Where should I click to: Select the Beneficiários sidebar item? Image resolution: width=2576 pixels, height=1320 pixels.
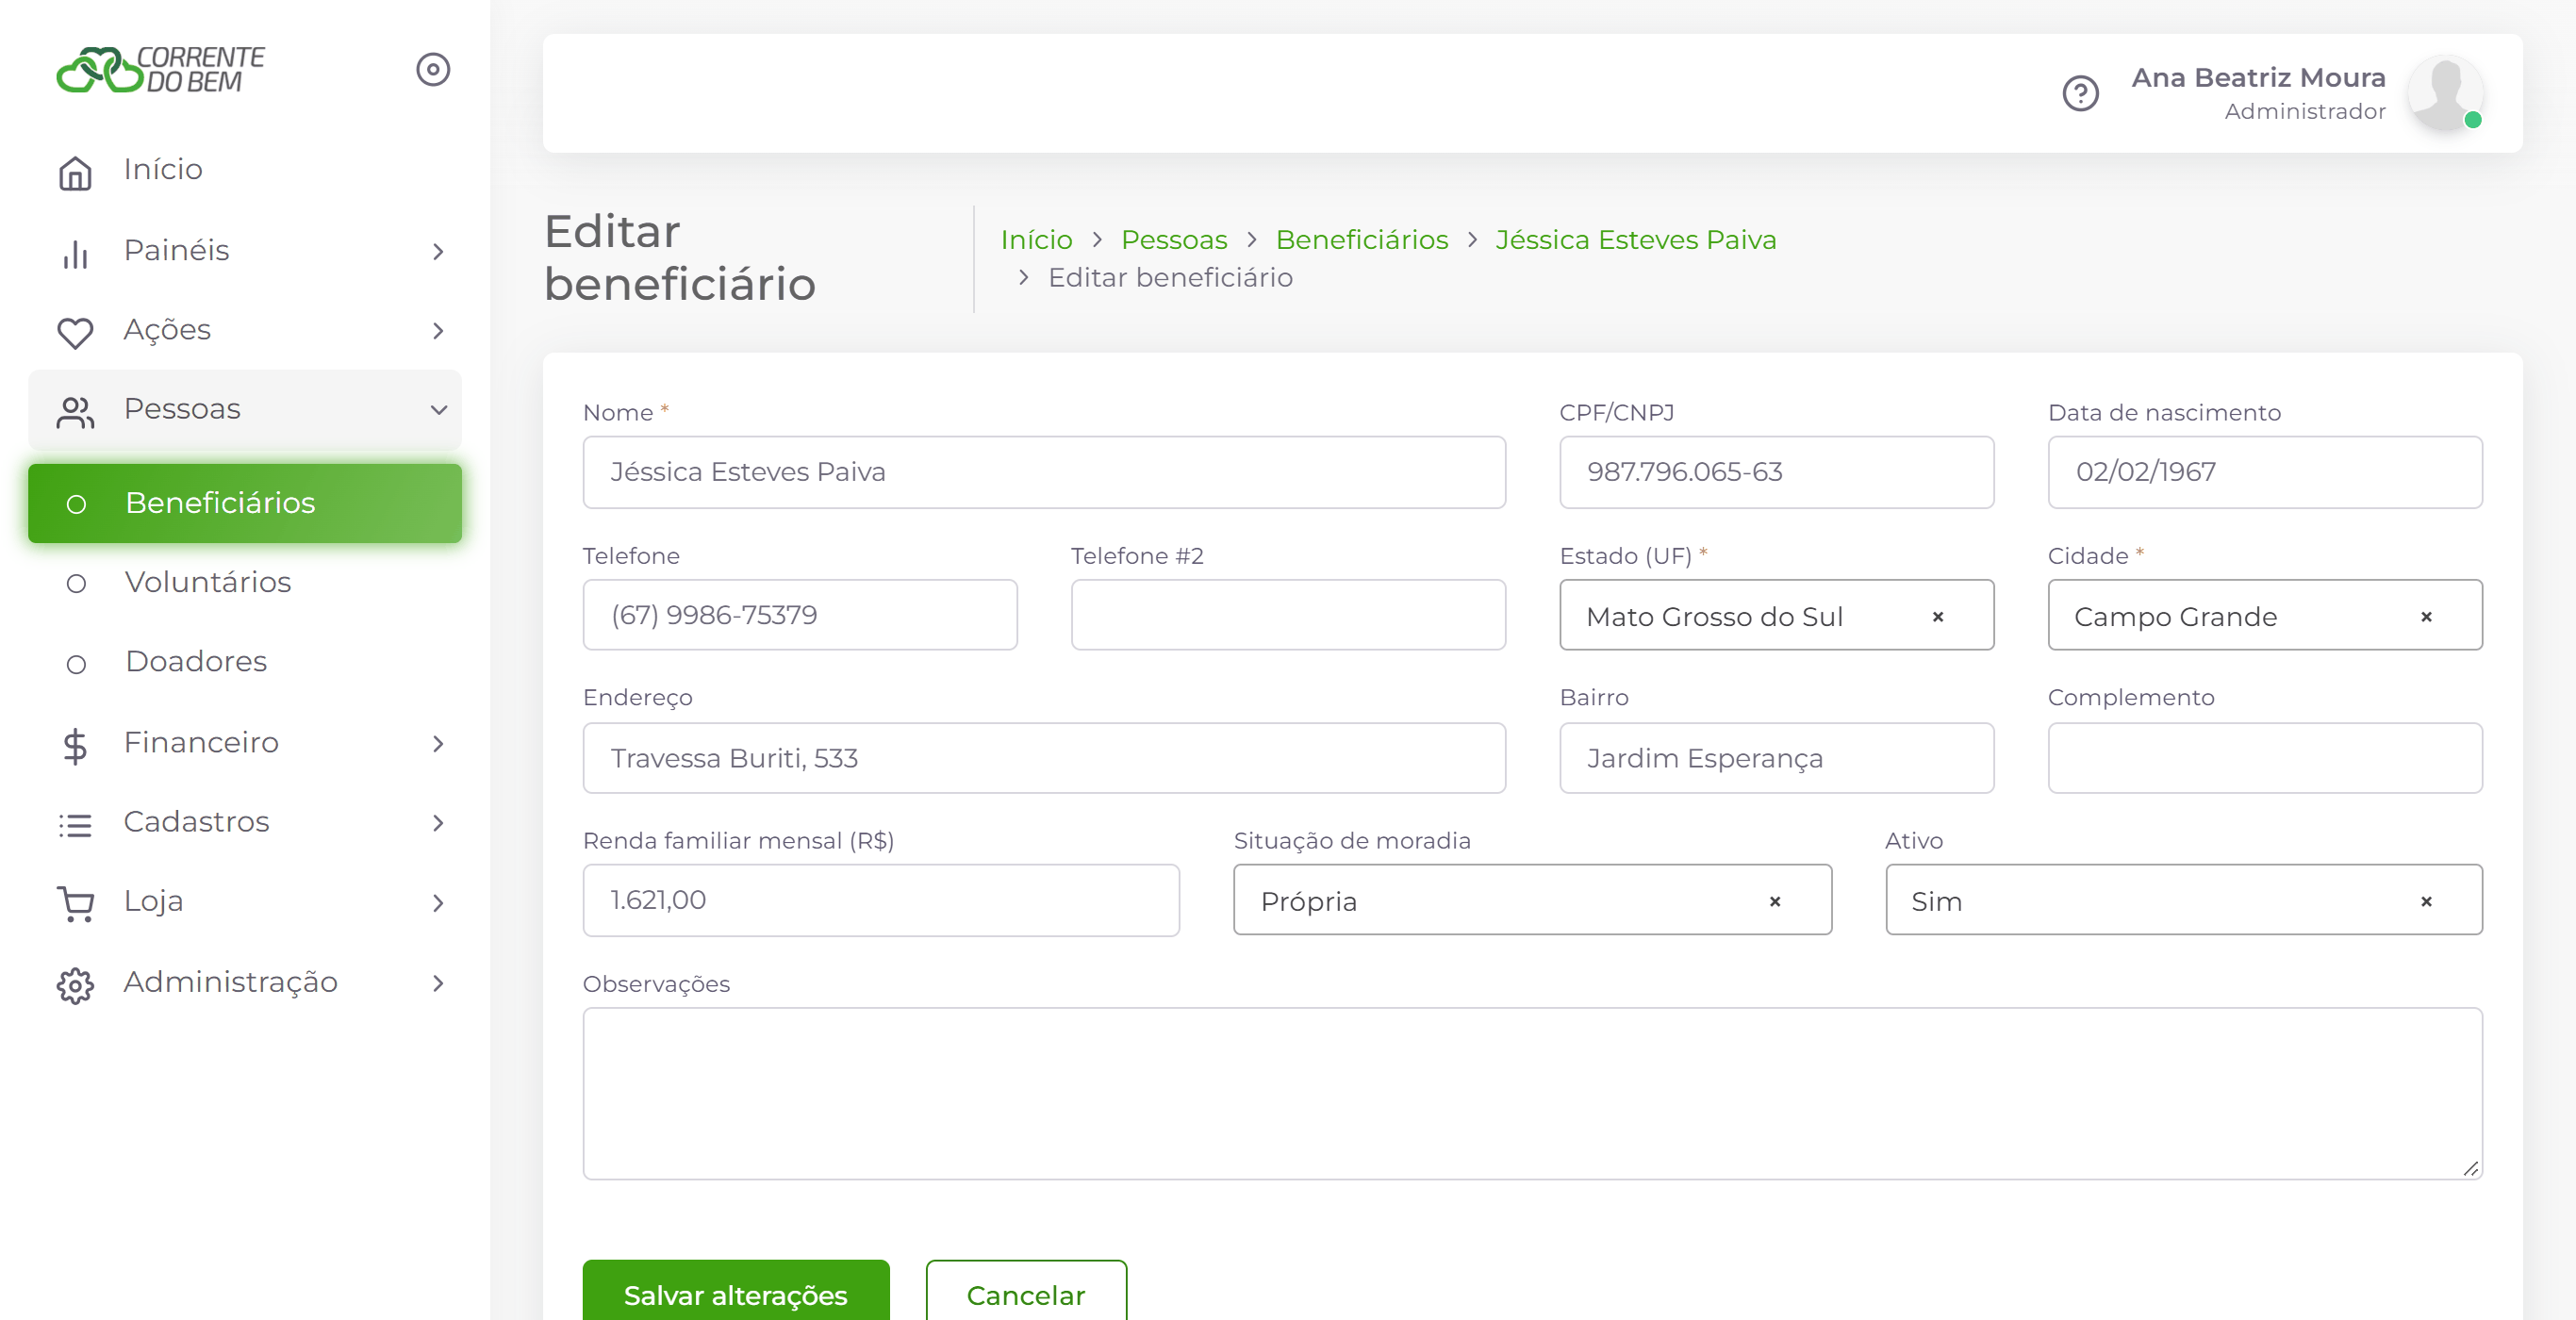pos(245,503)
